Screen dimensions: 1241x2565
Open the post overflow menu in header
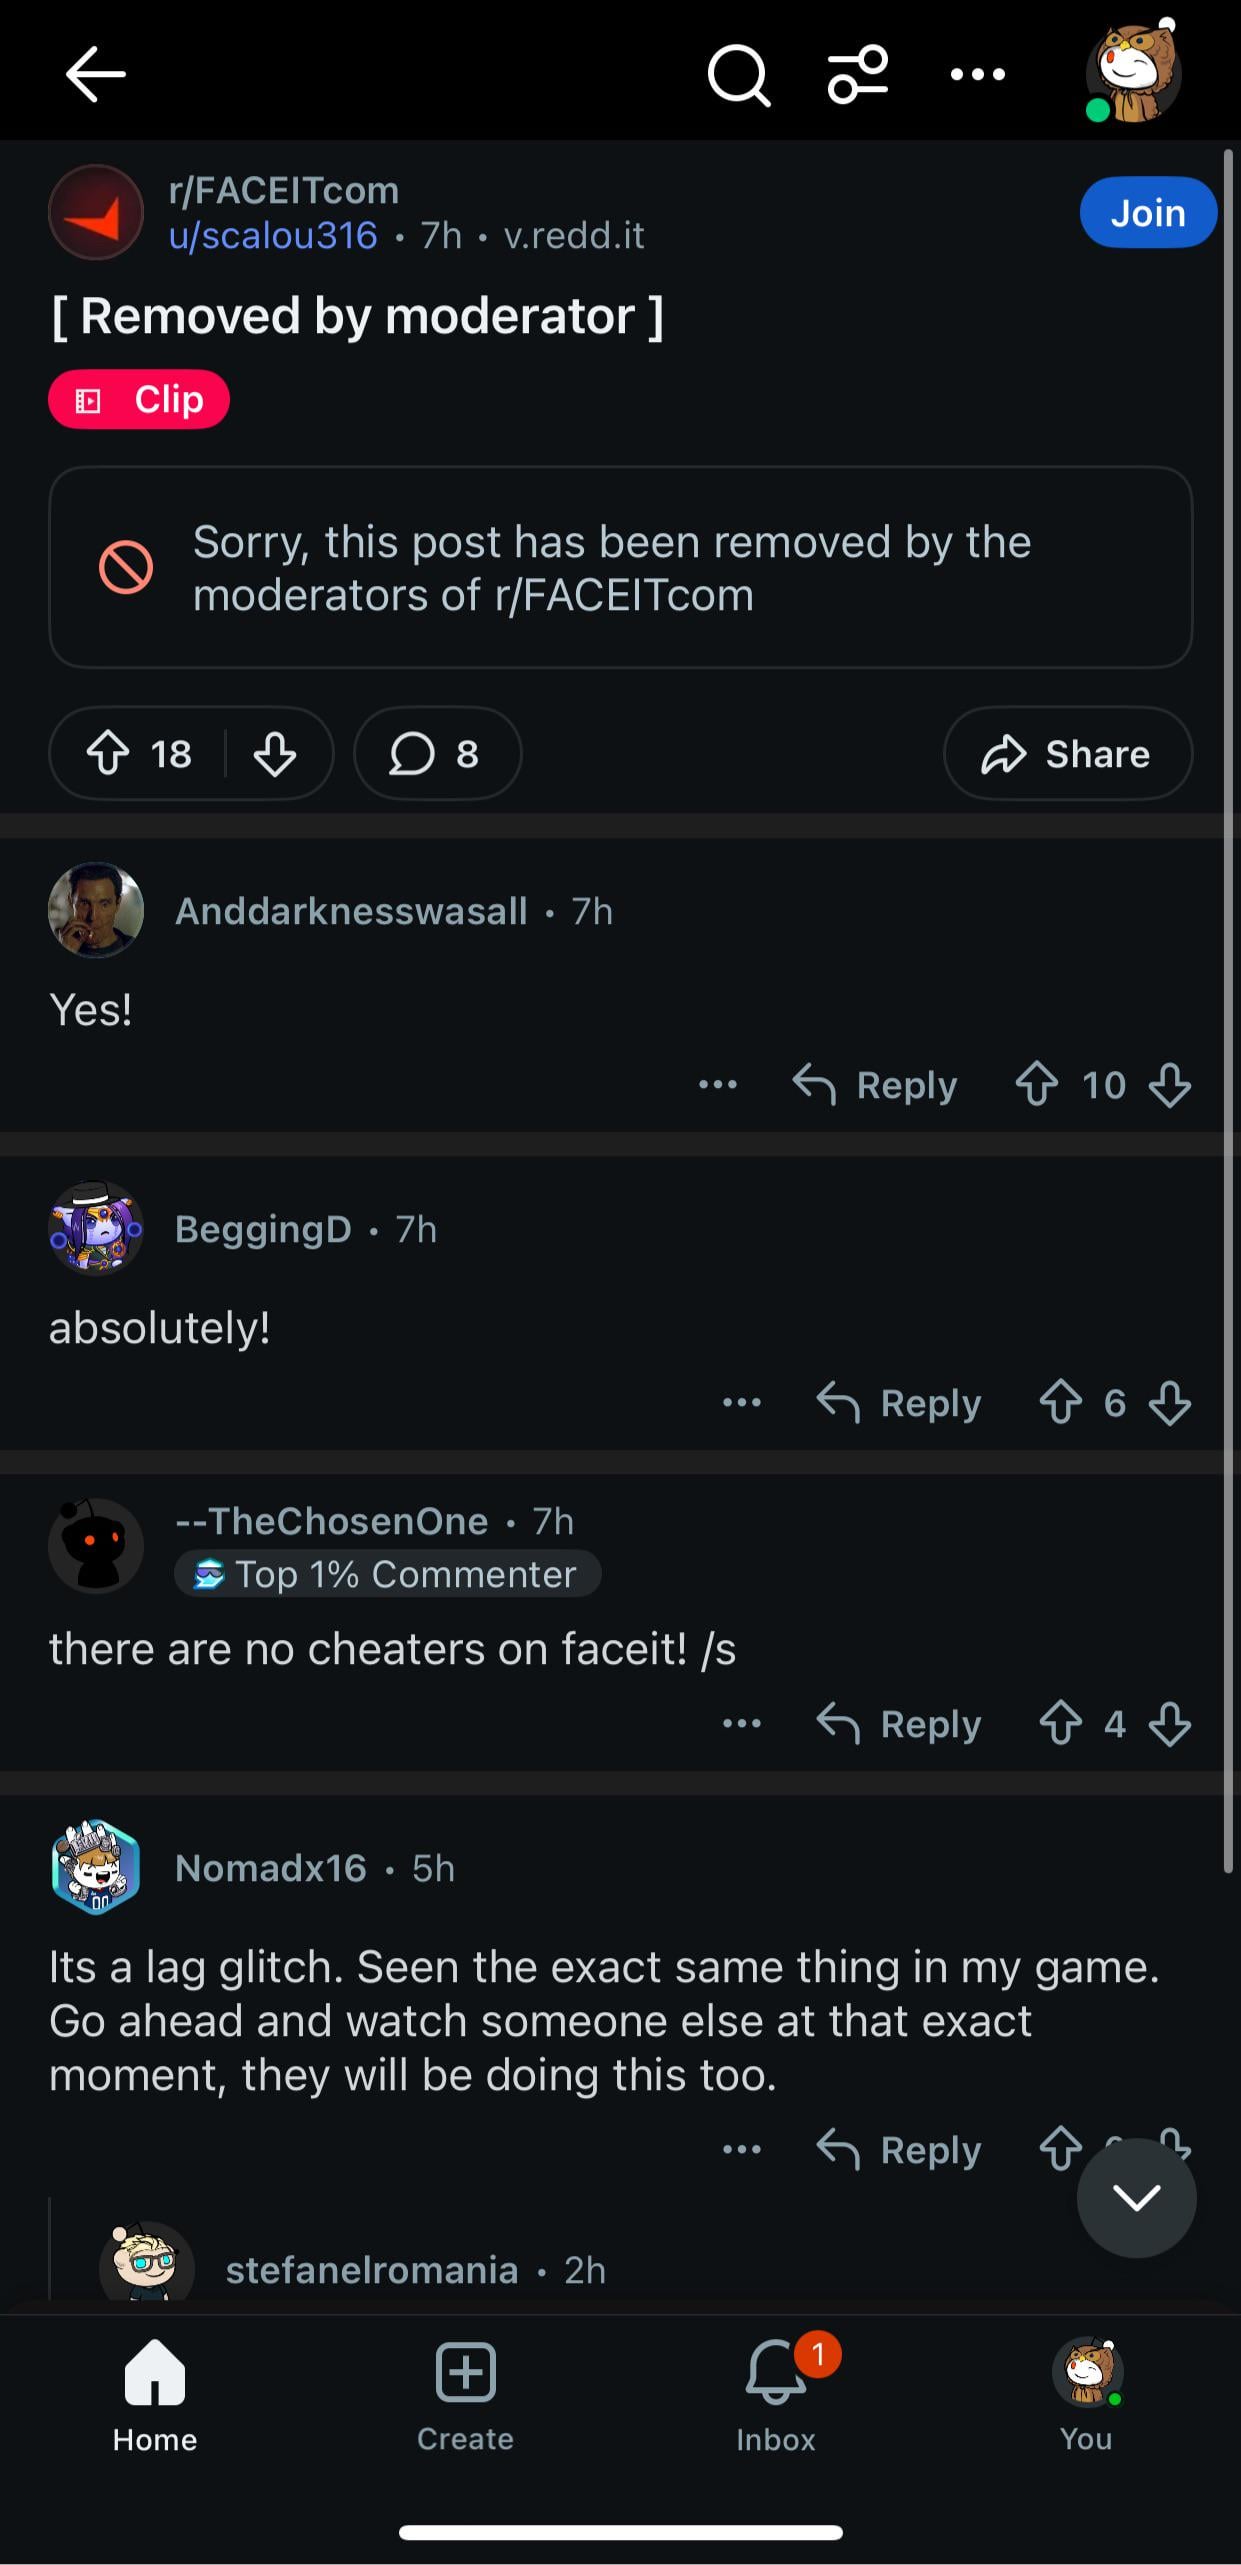click(x=977, y=74)
